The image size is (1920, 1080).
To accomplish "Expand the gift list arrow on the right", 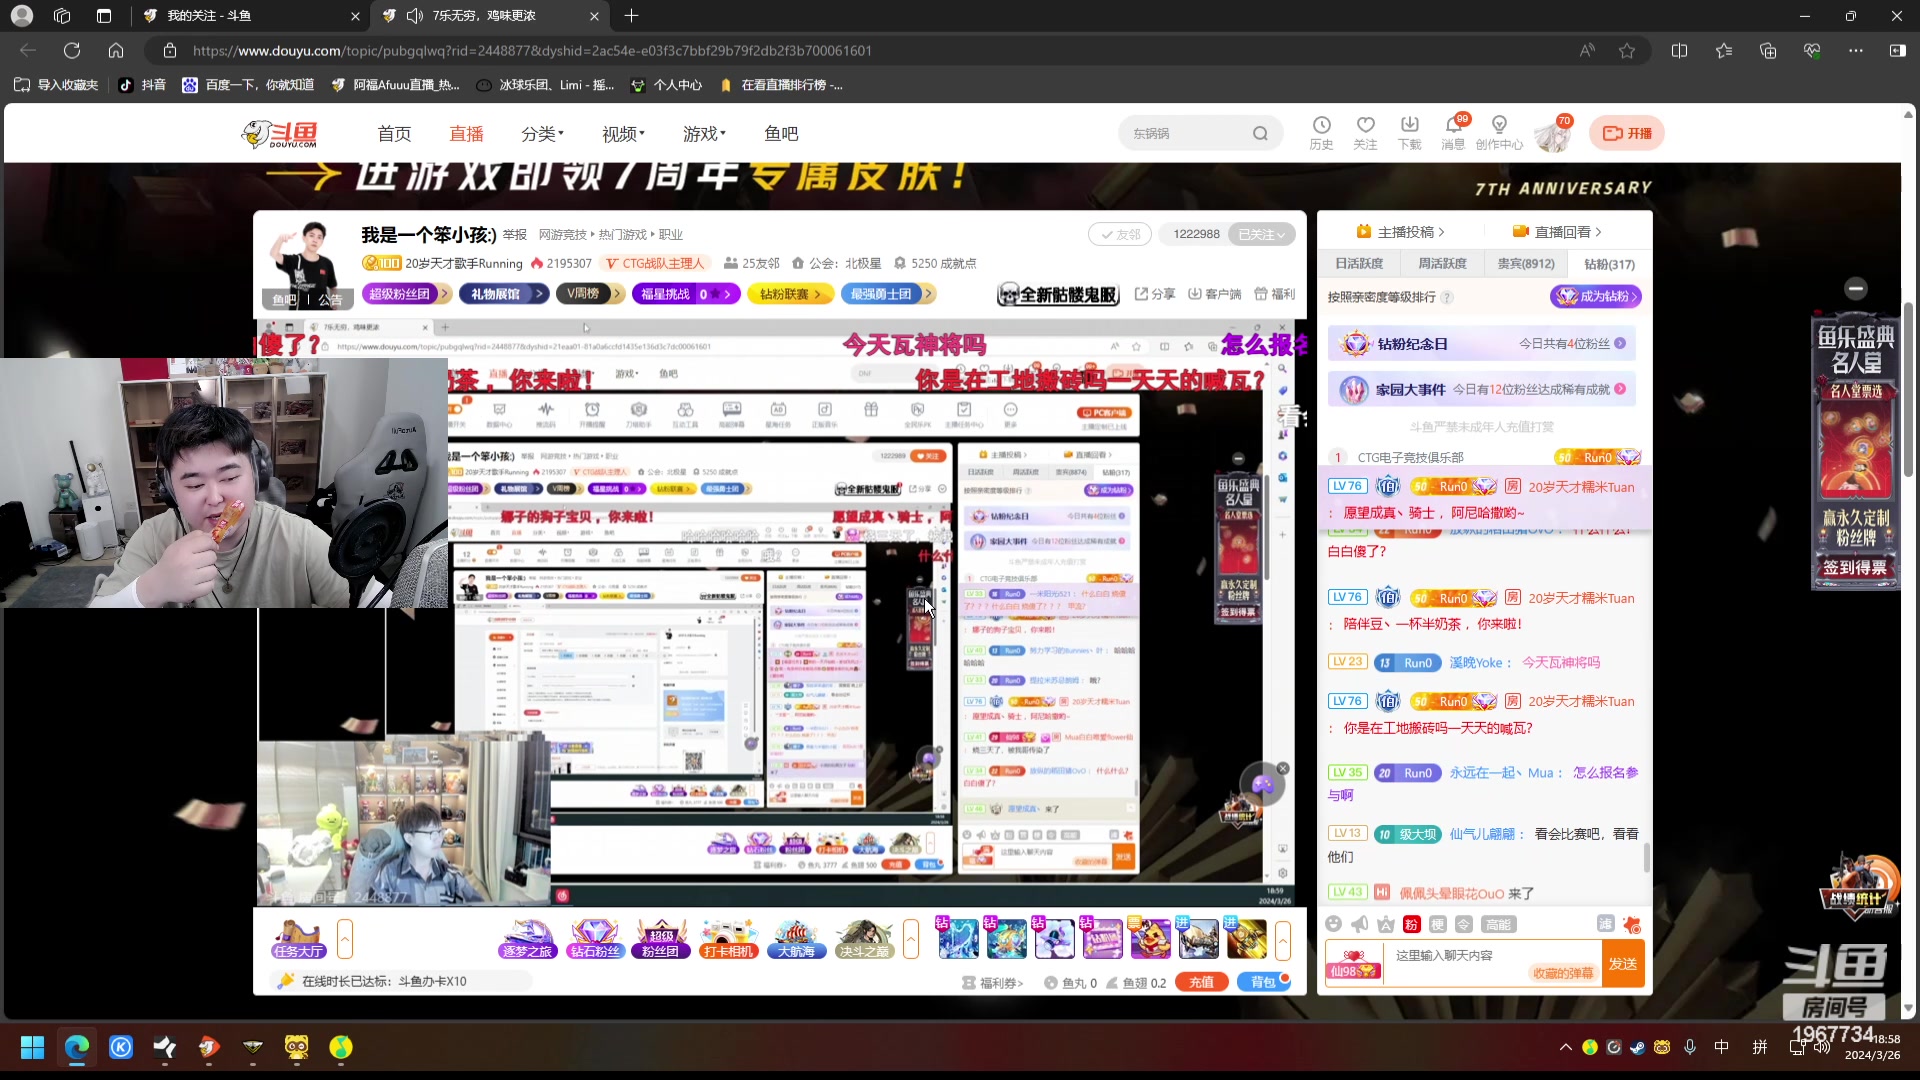I will point(1283,939).
